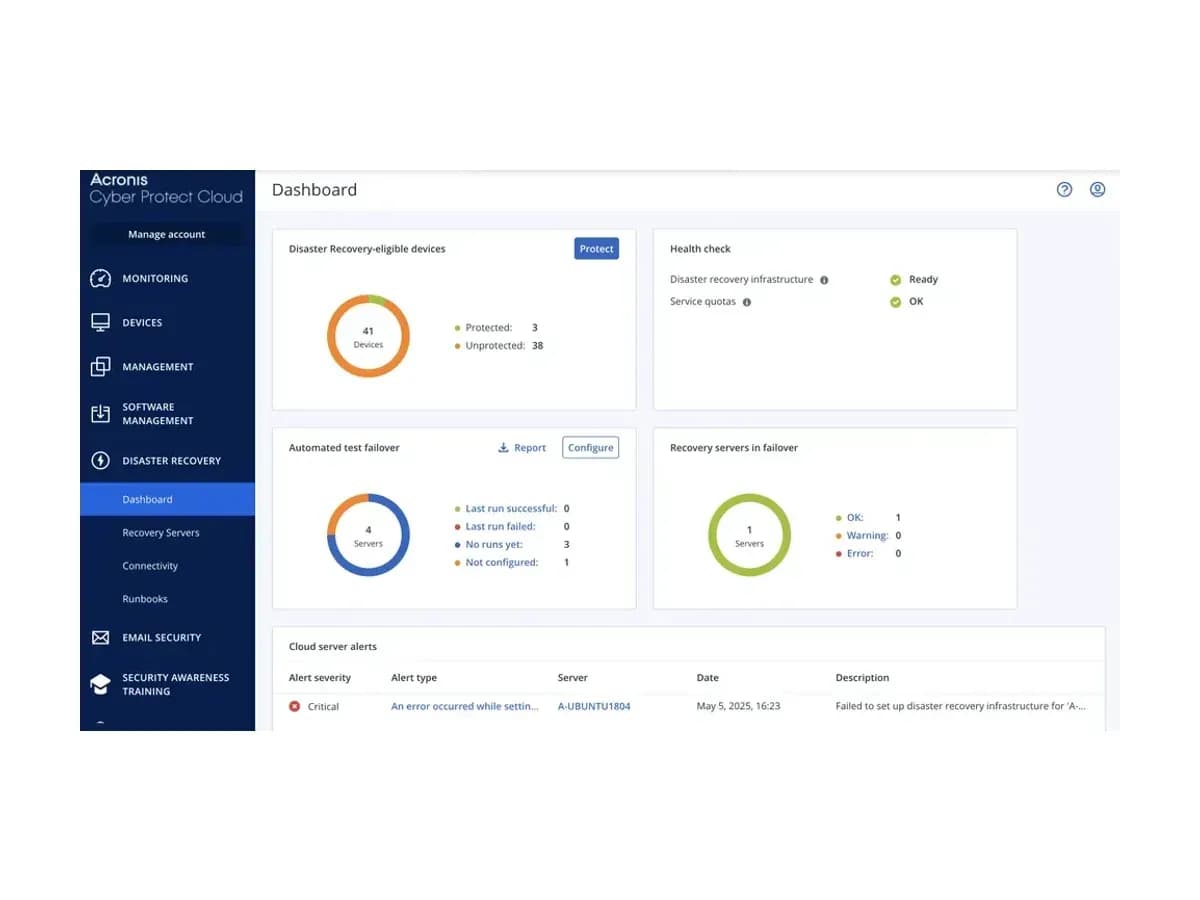This screenshot has width=1200, height=900.
Task: Click the 'Cloud server alerts' heading
Action: 333,647
